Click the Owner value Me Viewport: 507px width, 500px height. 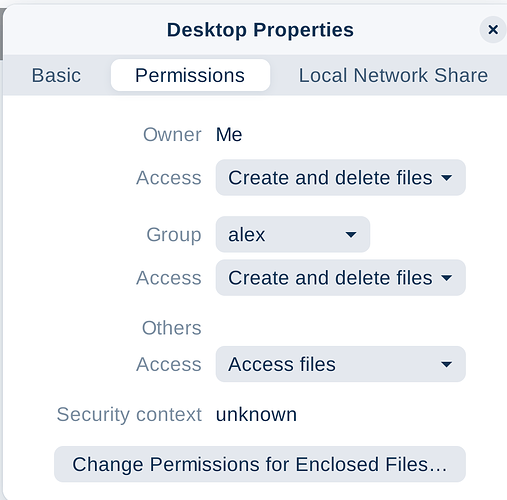pyautogui.click(x=229, y=135)
